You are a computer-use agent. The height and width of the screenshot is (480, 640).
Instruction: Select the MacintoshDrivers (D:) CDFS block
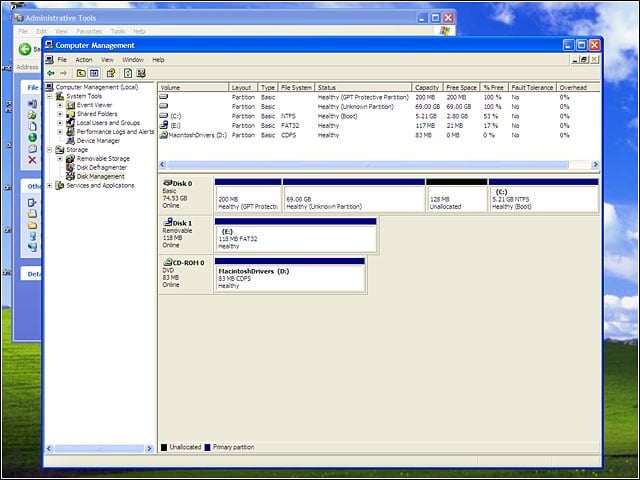click(x=290, y=274)
